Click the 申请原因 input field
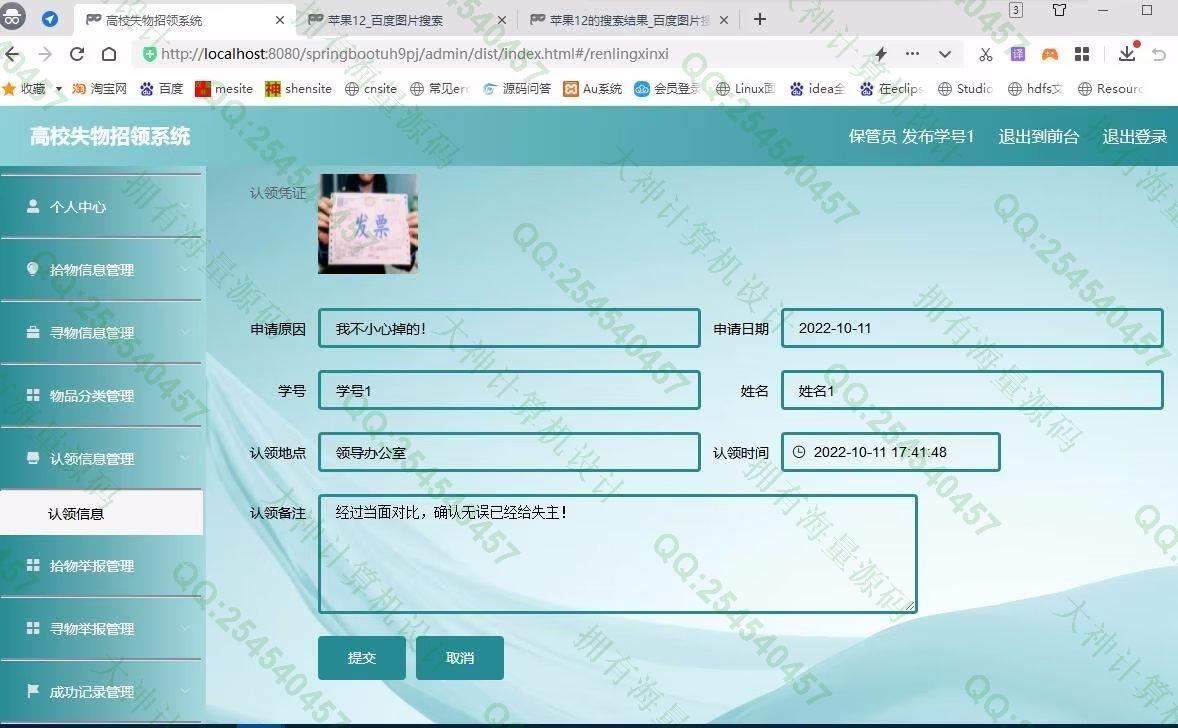This screenshot has width=1178, height=728. pyautogui.click(x=509, y=328)
